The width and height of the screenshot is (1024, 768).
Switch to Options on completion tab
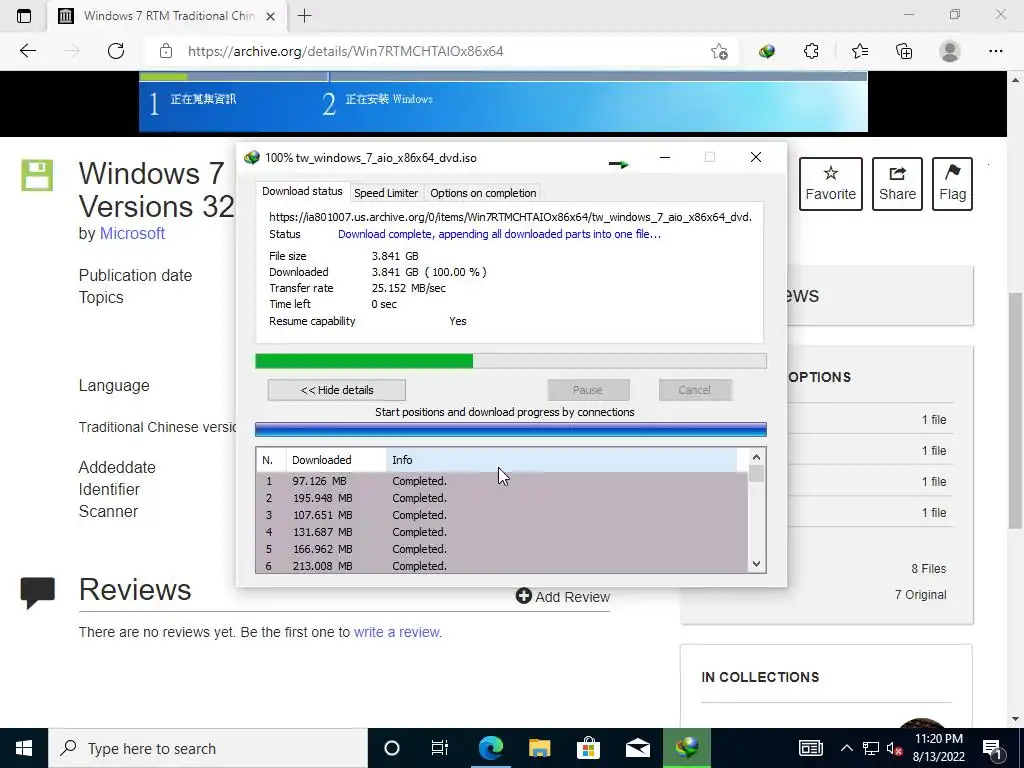[x=483, y=193]
